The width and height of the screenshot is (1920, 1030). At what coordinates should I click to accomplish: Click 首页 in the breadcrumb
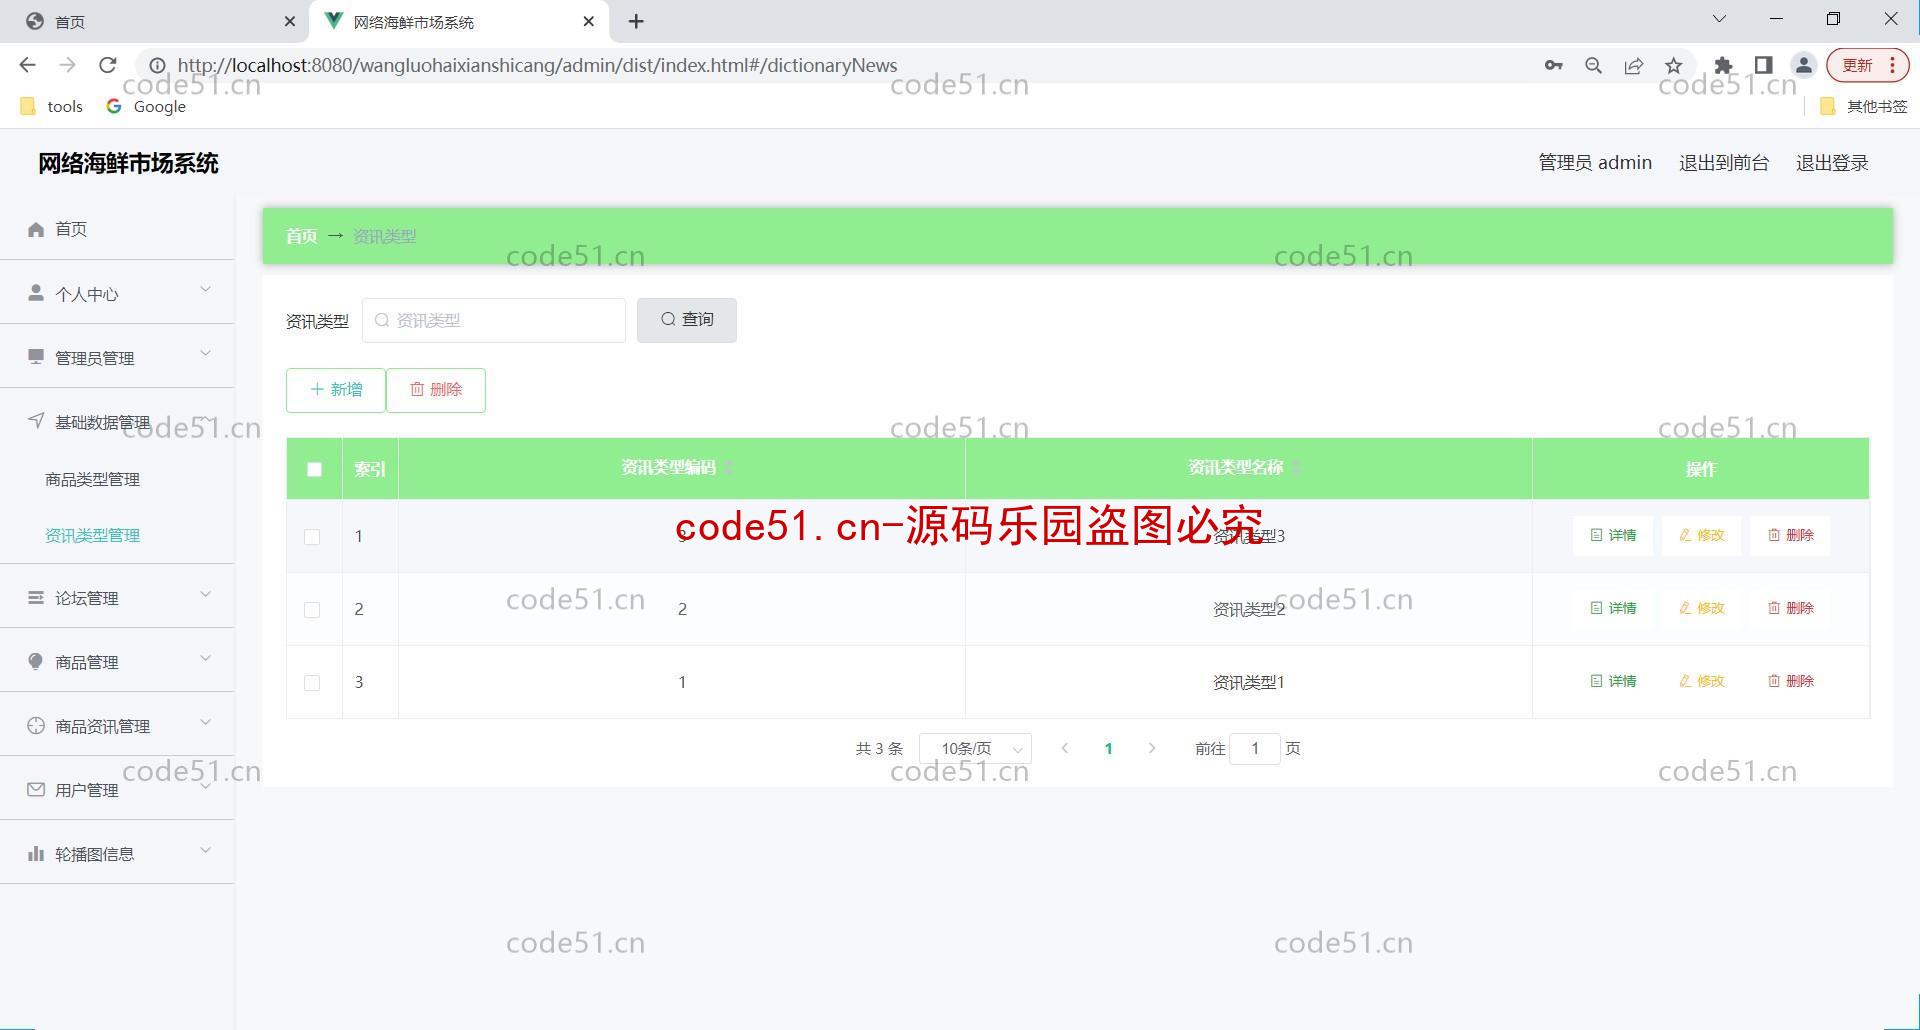pyautogui.click(x=301, y=236)
